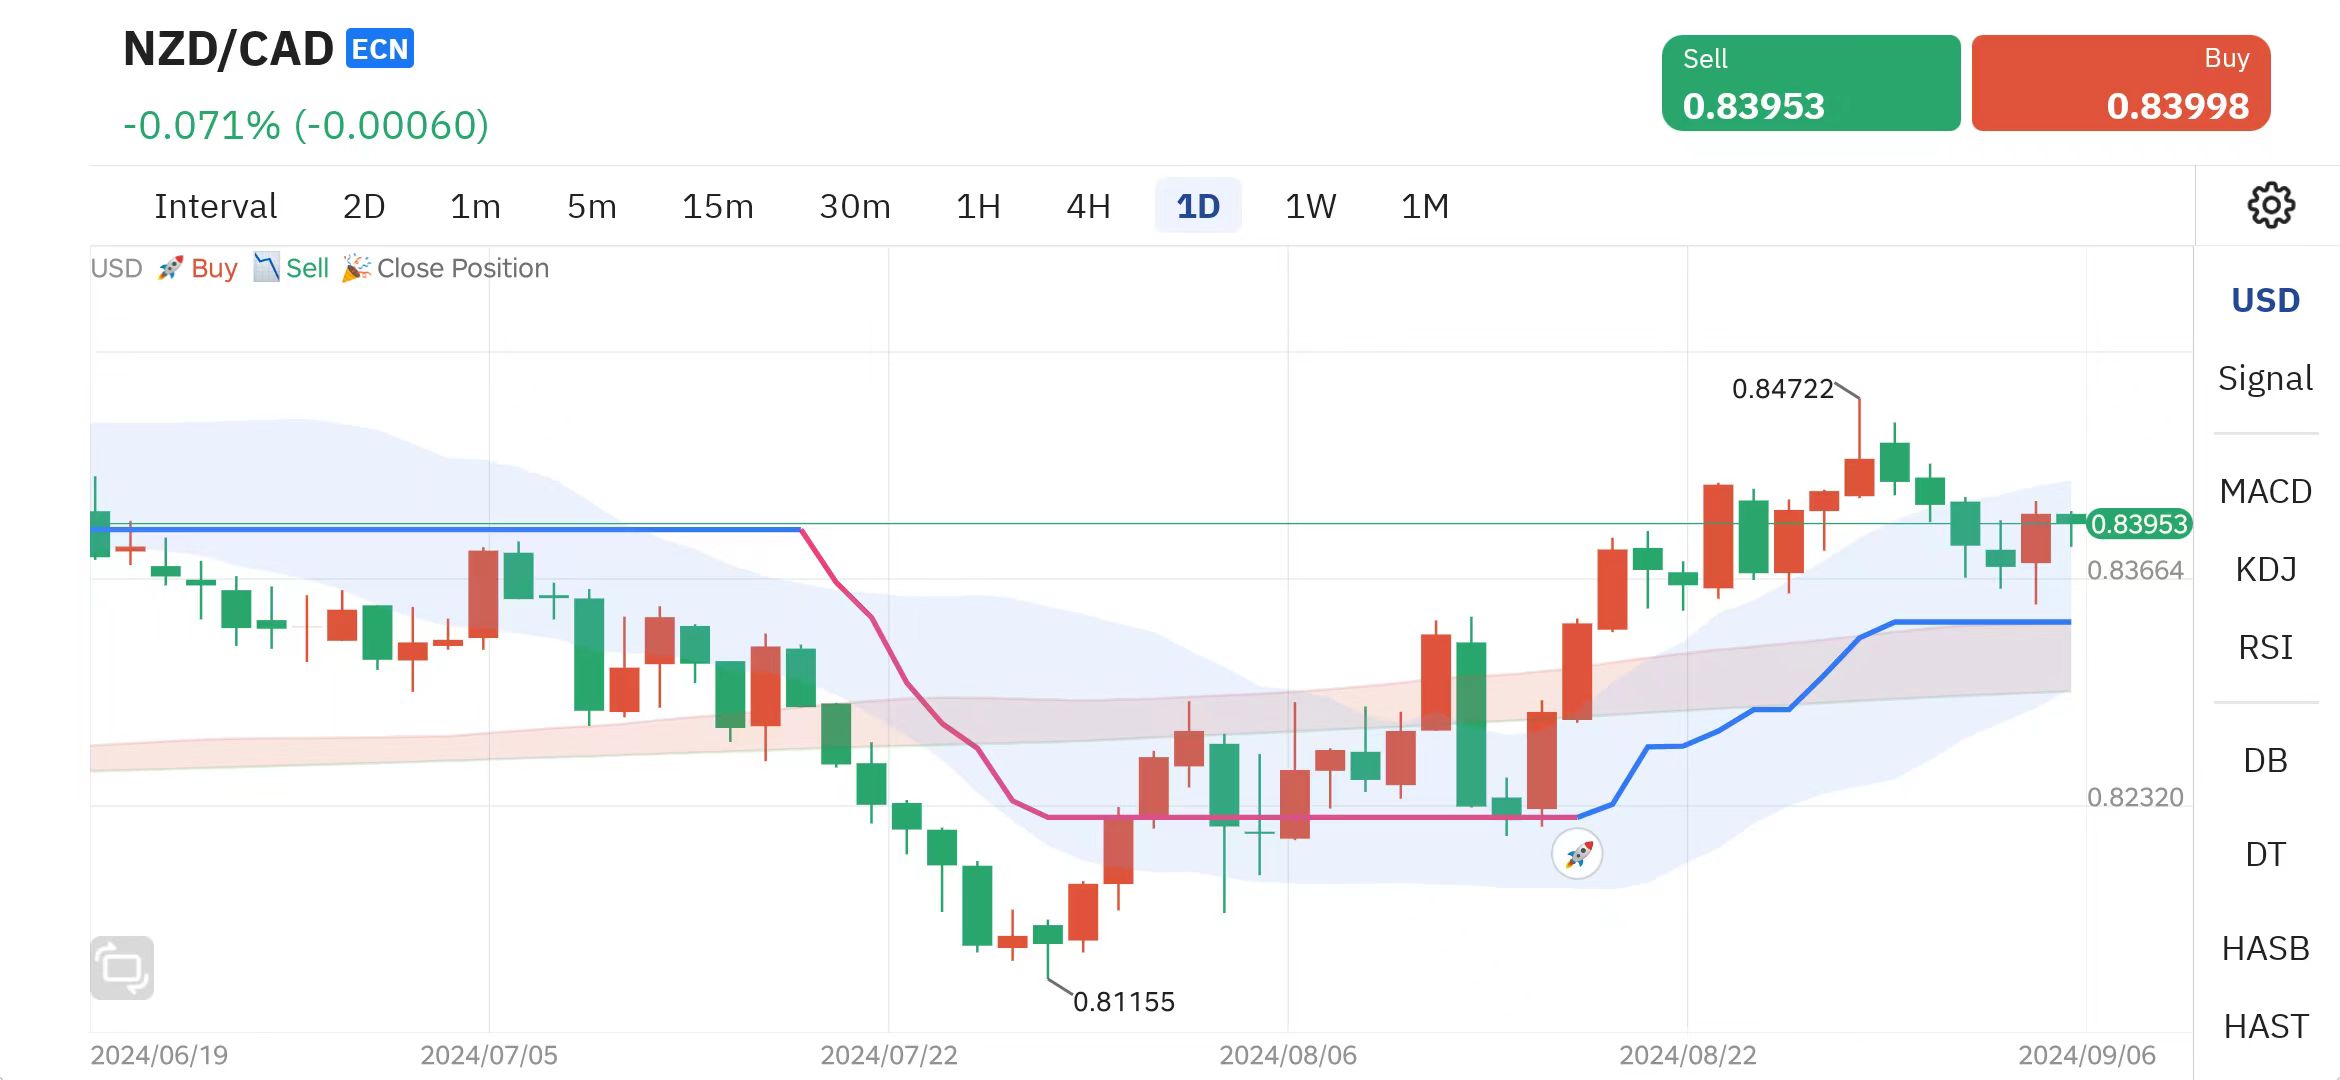Select the USD overlay in sidebar
2340x1080 pixels.
click(2265, 300)
